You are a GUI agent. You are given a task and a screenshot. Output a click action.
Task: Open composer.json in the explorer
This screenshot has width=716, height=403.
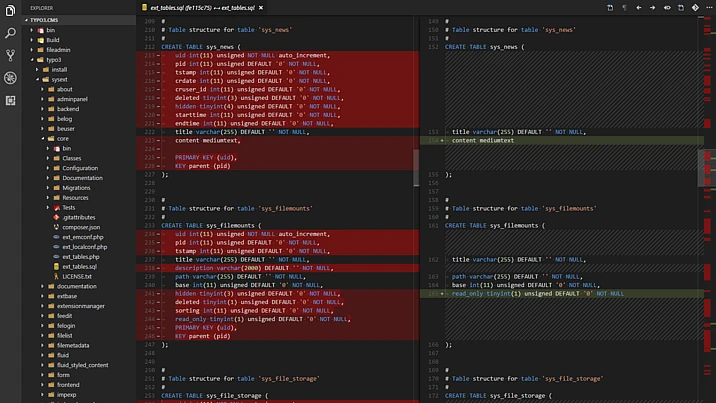point(81,227)
